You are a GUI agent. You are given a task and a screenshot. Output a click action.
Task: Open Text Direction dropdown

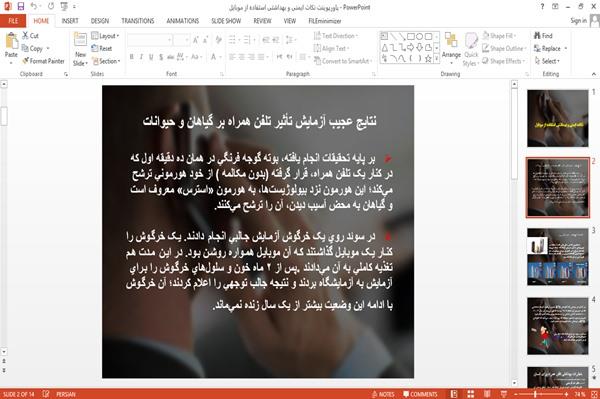[x=336, y=36]
